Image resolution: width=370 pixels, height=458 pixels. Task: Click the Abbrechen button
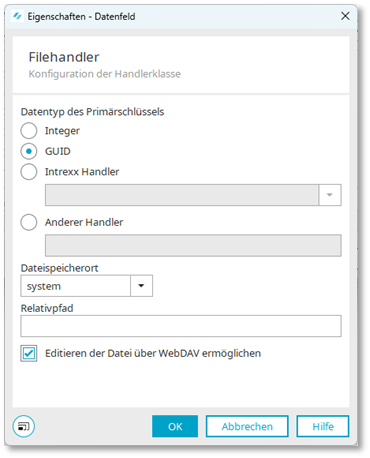(x=247, y=426)
